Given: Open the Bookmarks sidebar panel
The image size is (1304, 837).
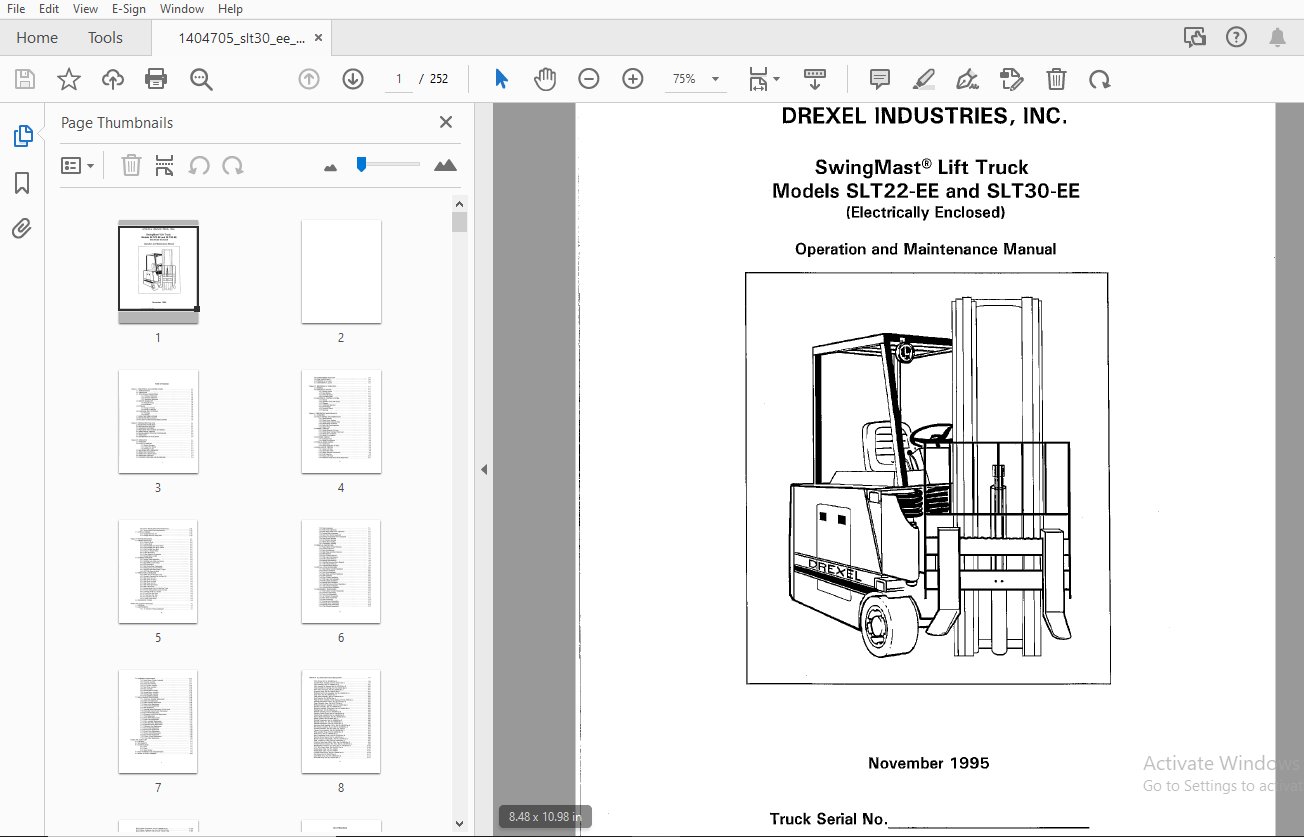Looking at the screenshot, I should [x=22, y=183].
